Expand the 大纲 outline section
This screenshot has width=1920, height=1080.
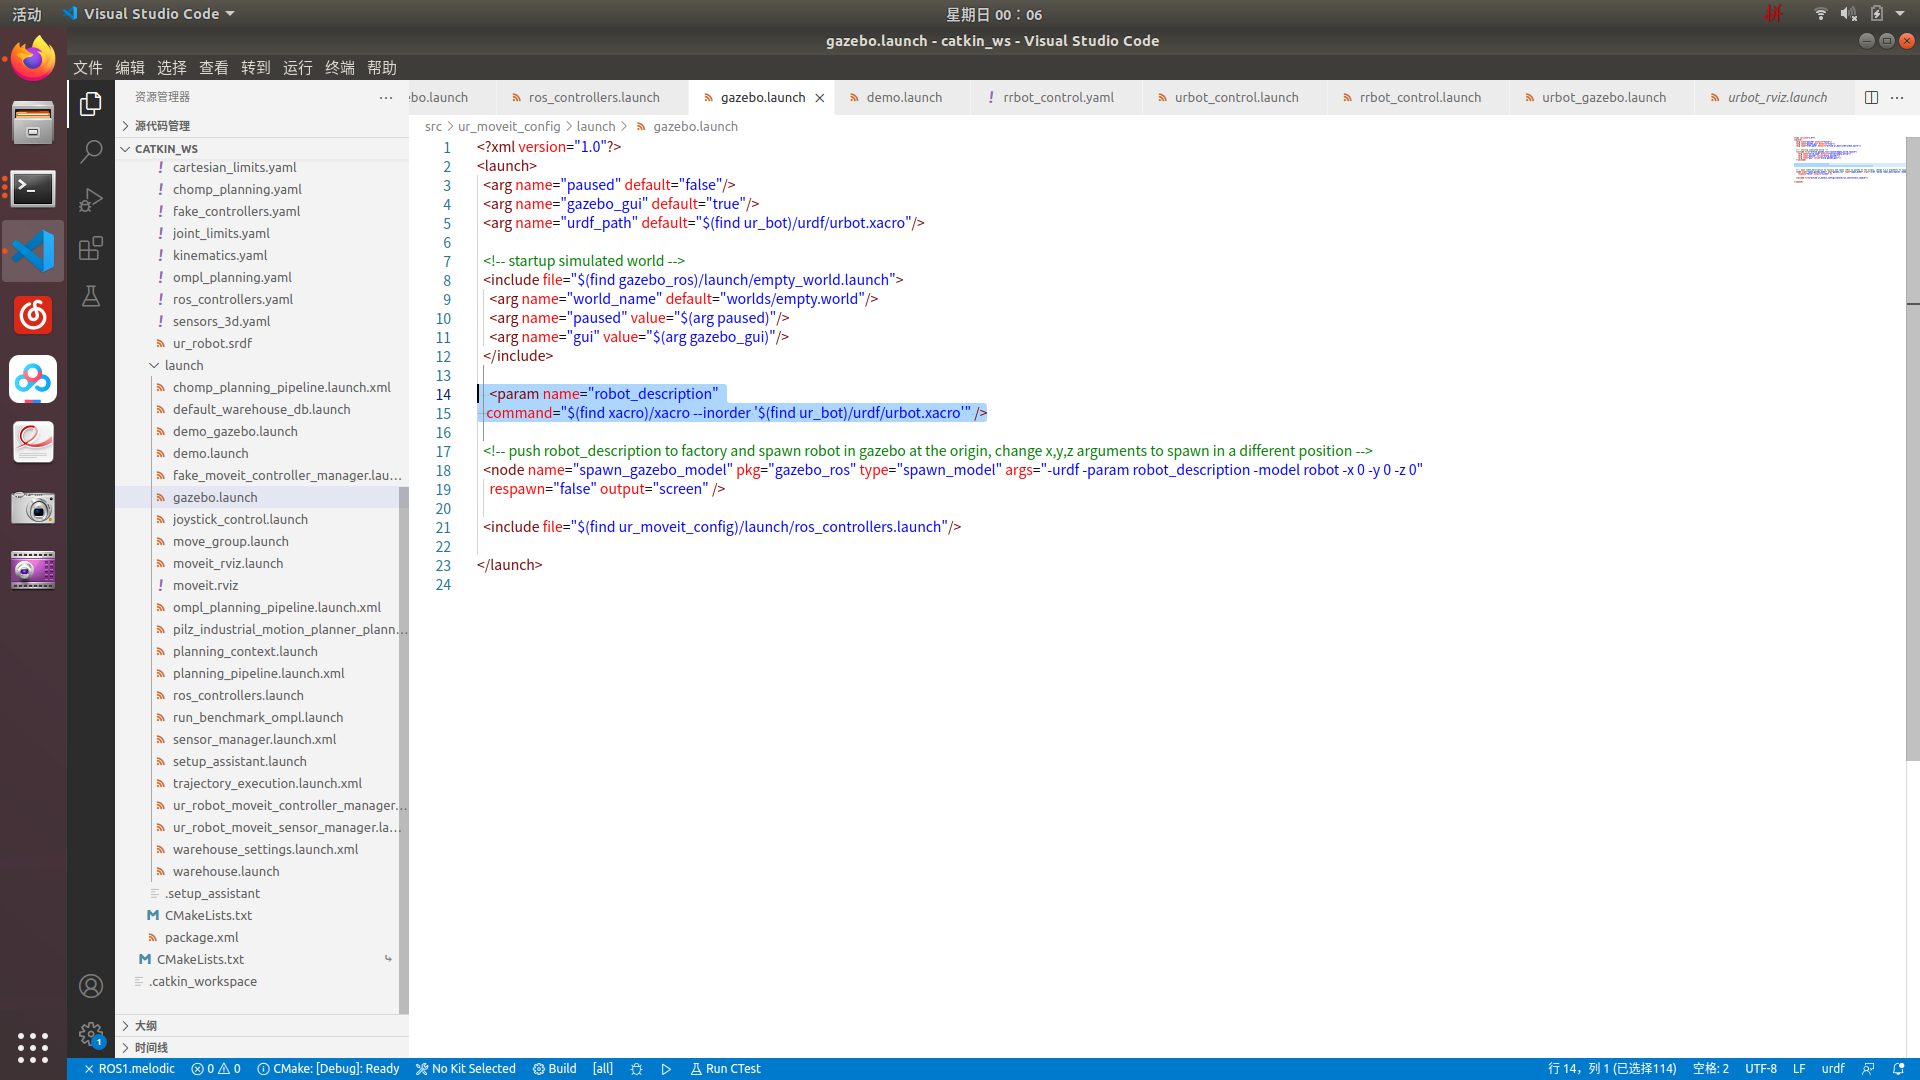pos(146,1025)
